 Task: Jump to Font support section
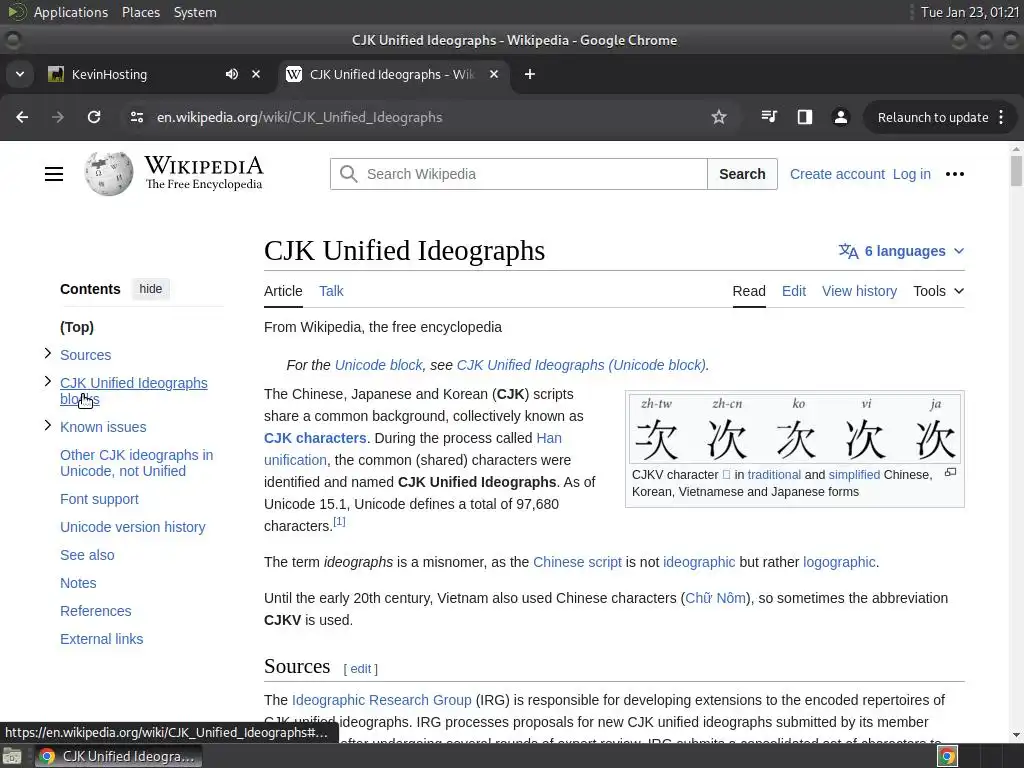pyautogui.click(x=99, y=499)
